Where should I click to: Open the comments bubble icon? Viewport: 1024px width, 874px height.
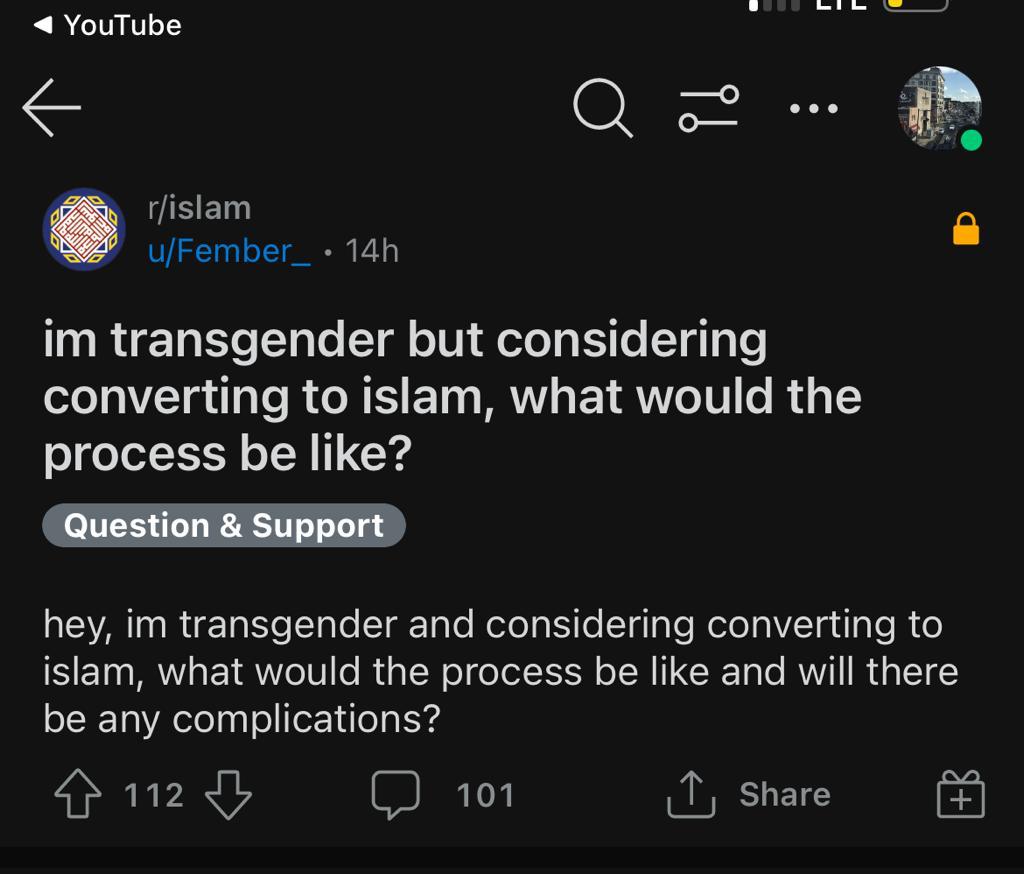[x=395, y=795]
